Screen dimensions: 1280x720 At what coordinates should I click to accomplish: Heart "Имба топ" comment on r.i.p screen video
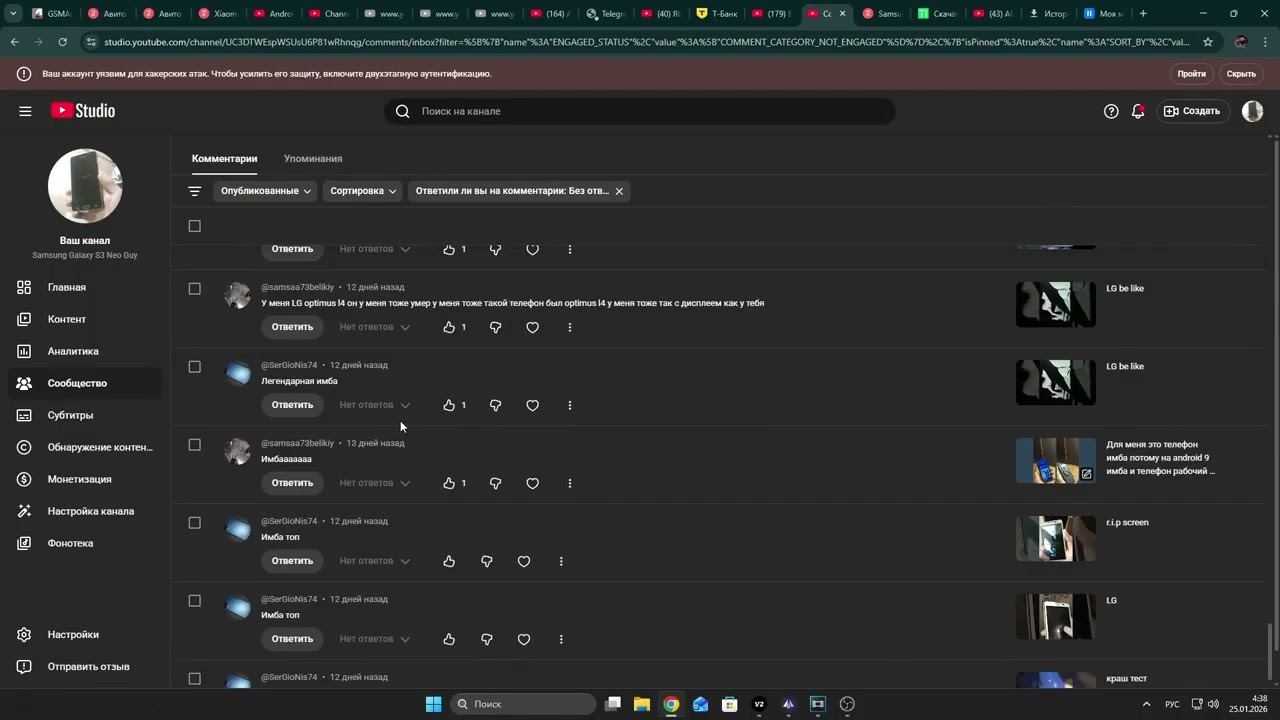tap(524, 561)
